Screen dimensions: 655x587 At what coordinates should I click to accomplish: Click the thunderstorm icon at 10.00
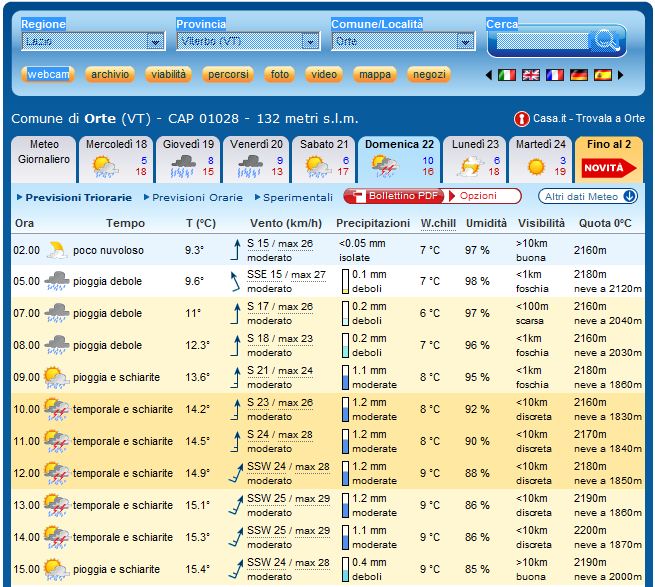pos(57,409)
